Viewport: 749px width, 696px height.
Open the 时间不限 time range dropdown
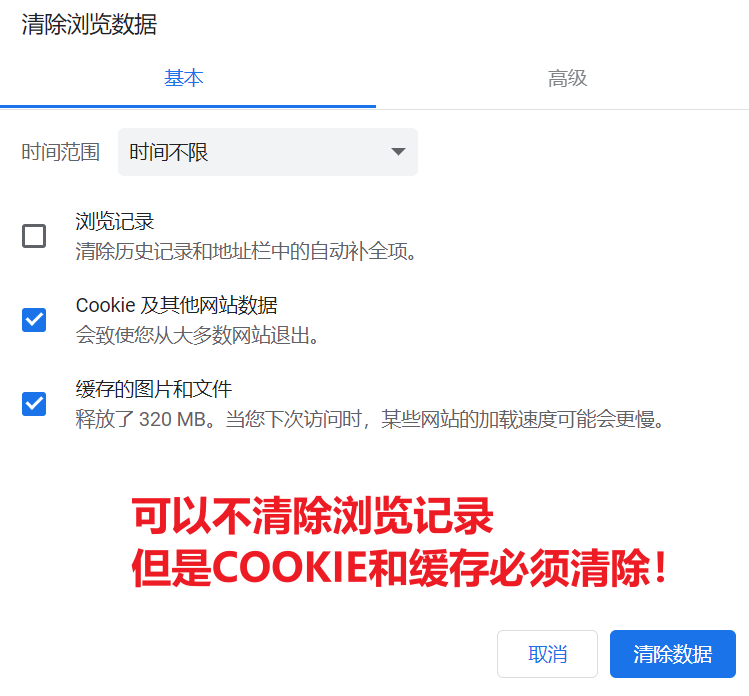coord(268,152)
